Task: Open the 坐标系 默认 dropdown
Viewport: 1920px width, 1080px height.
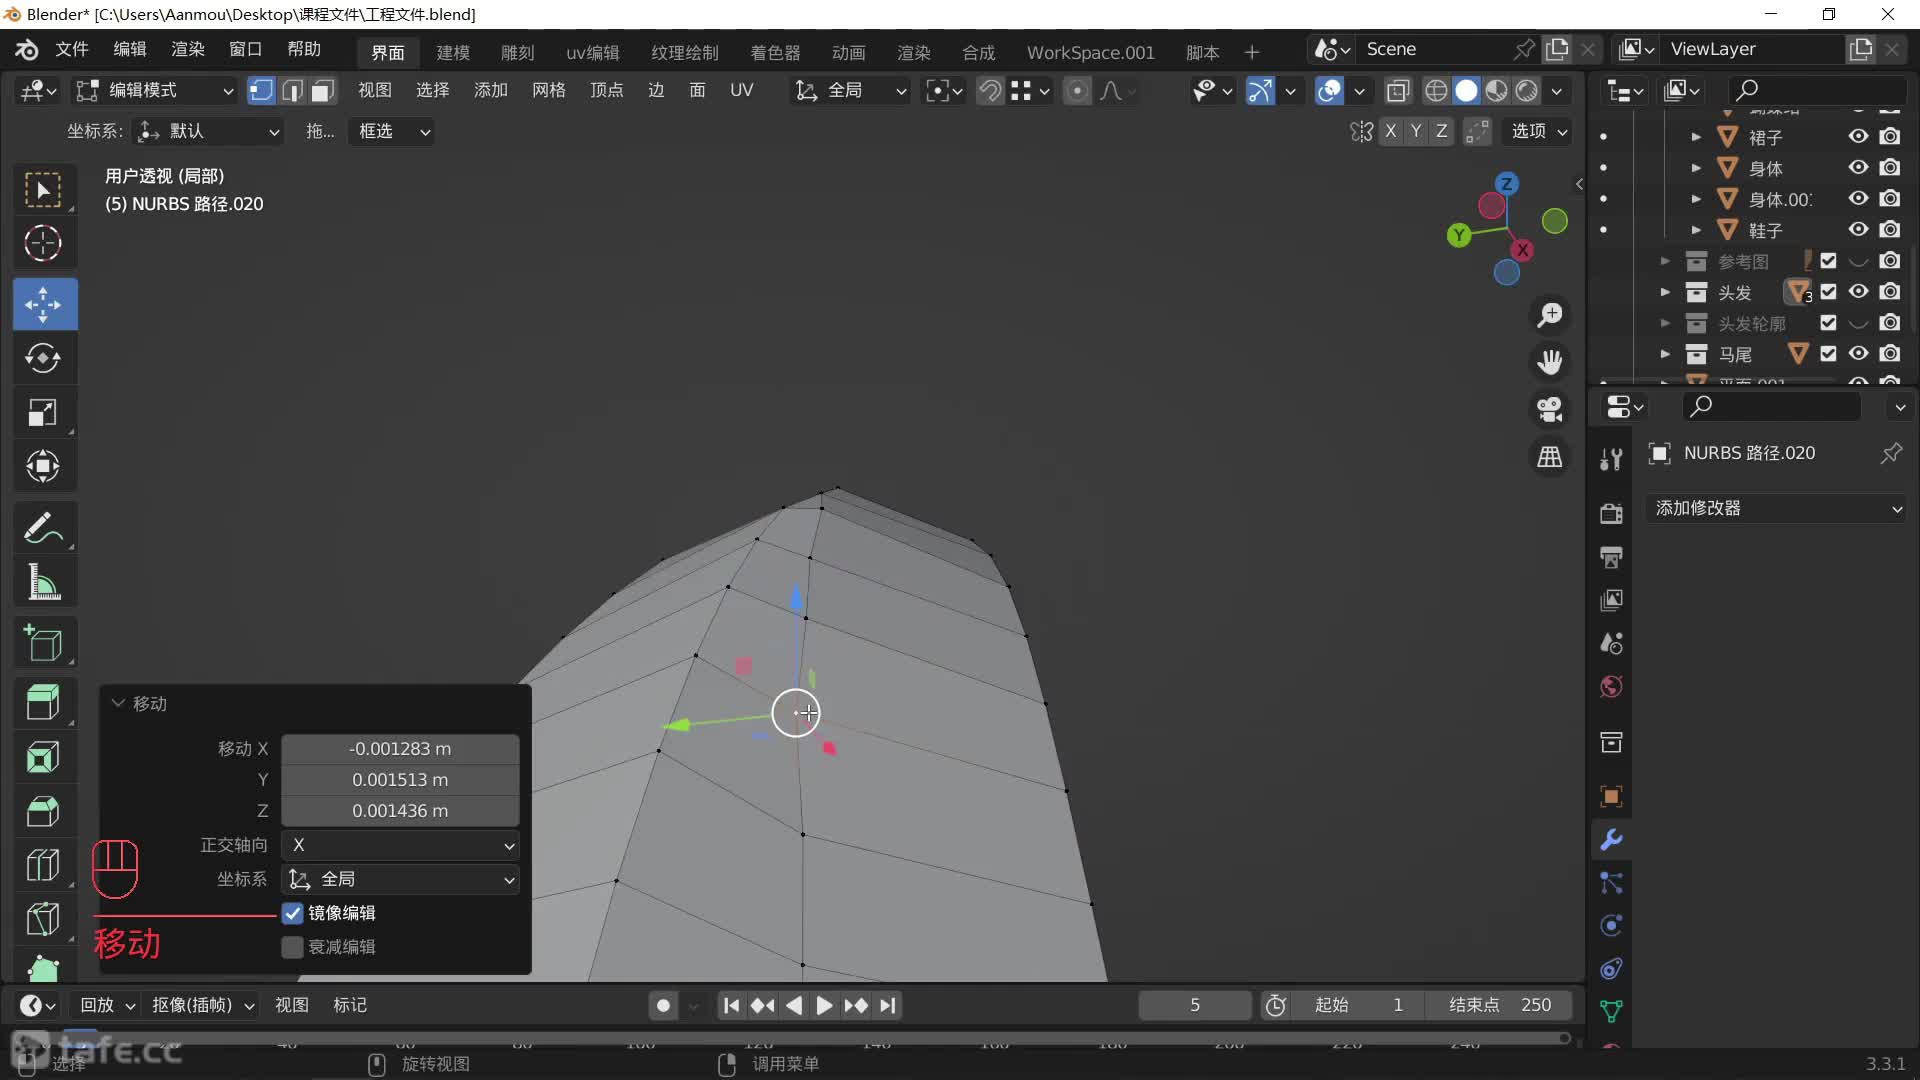Action: [x=208, y=131]
